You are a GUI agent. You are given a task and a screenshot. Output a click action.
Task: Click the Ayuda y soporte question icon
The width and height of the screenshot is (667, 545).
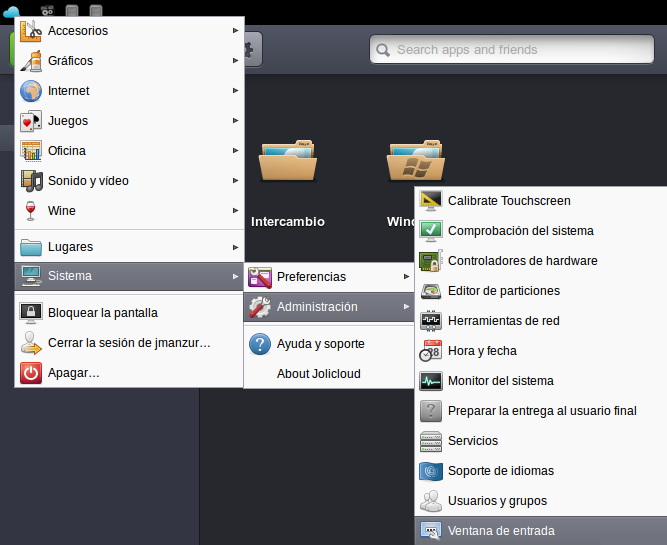point(260,344)
